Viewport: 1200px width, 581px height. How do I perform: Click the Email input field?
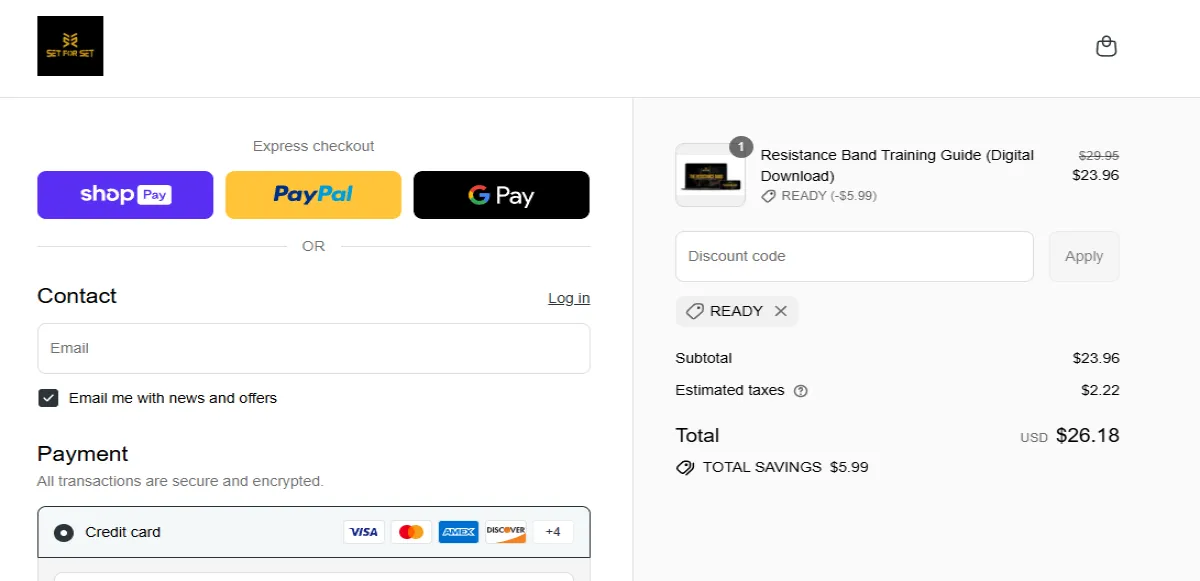pyautogui.click(x=313, y=348)
